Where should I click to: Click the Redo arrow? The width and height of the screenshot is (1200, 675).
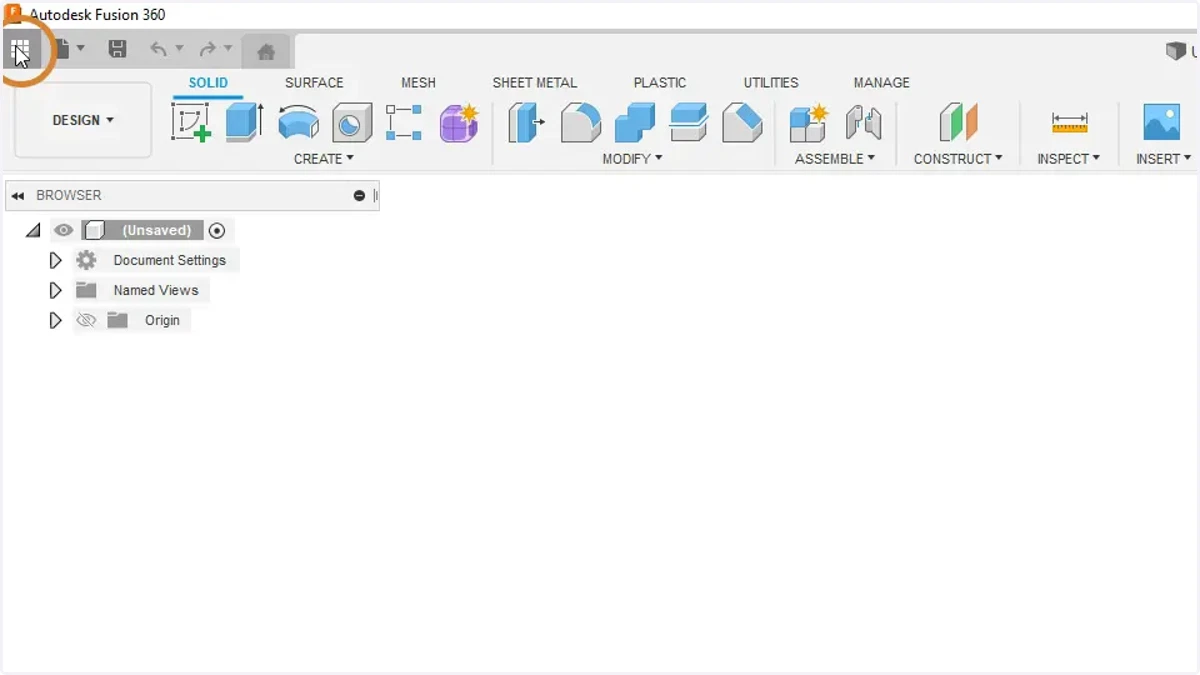pyautogui.click(x=207, y=49)
